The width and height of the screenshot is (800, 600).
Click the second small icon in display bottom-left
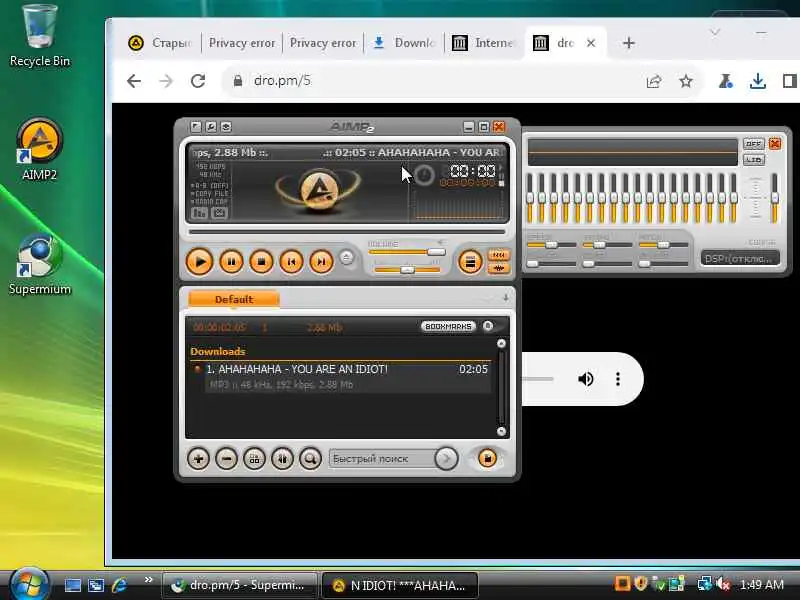[x=219, y=213]
